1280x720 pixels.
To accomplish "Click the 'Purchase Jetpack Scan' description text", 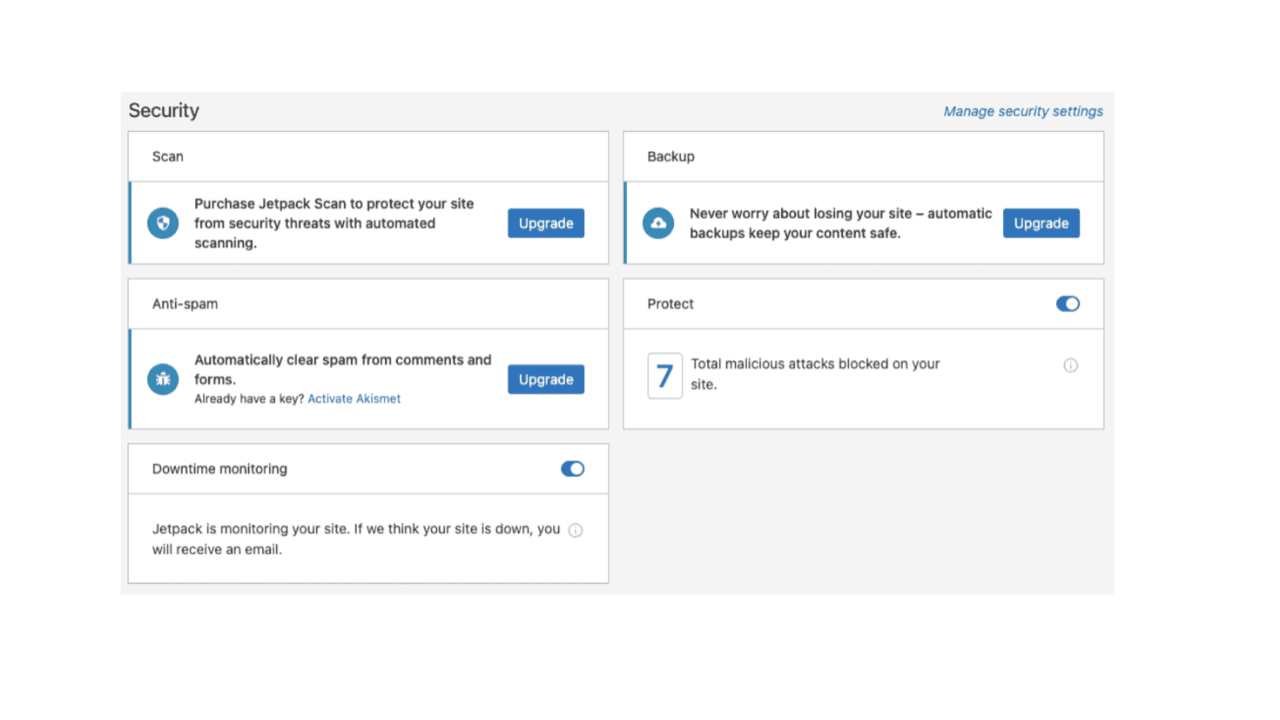I will 334,223.
